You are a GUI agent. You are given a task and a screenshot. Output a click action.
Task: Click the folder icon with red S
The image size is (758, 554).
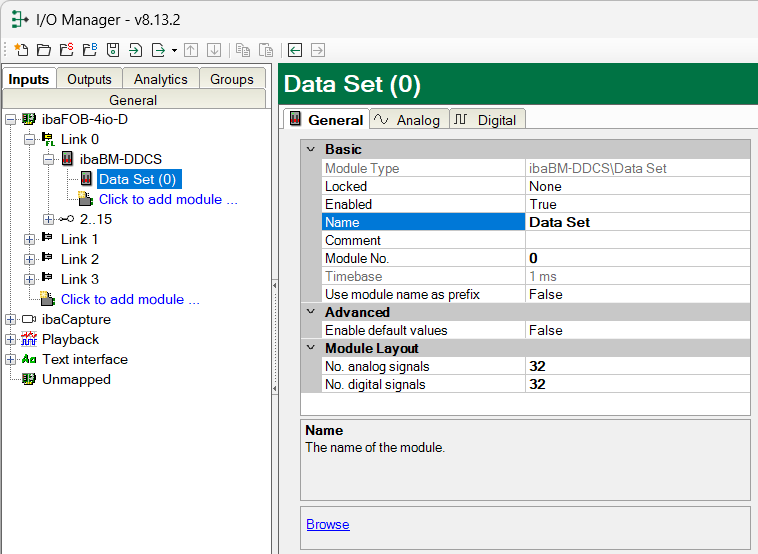coord(66,50)
